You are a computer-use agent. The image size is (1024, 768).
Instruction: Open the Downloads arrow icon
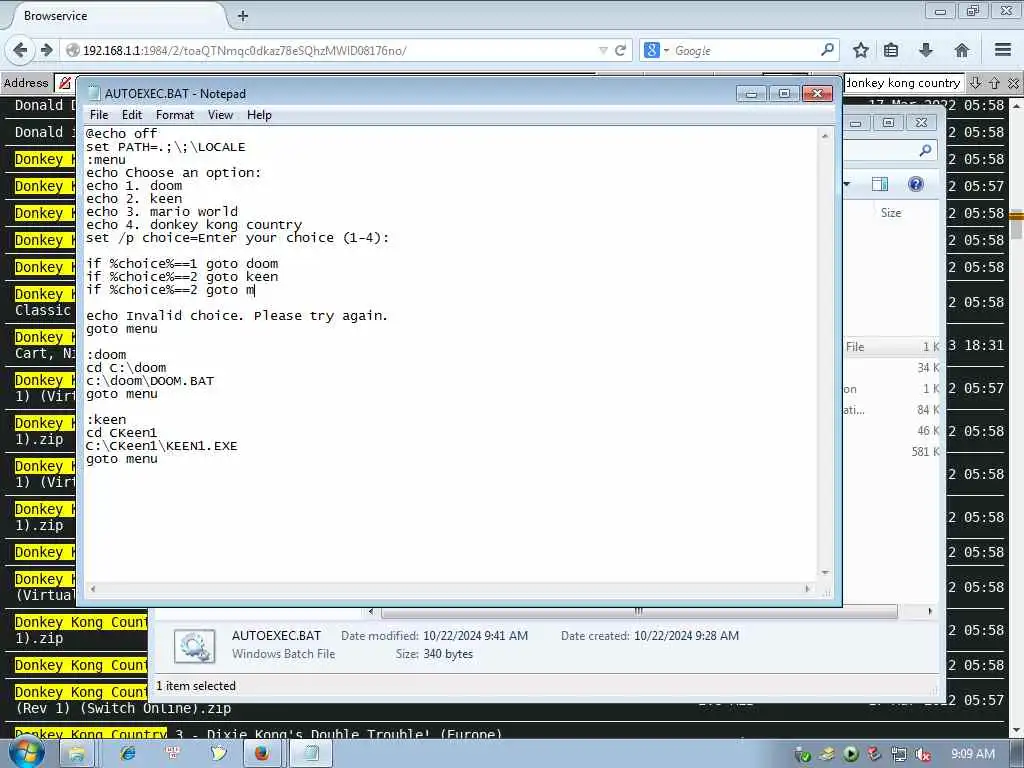tap(925, 50)
